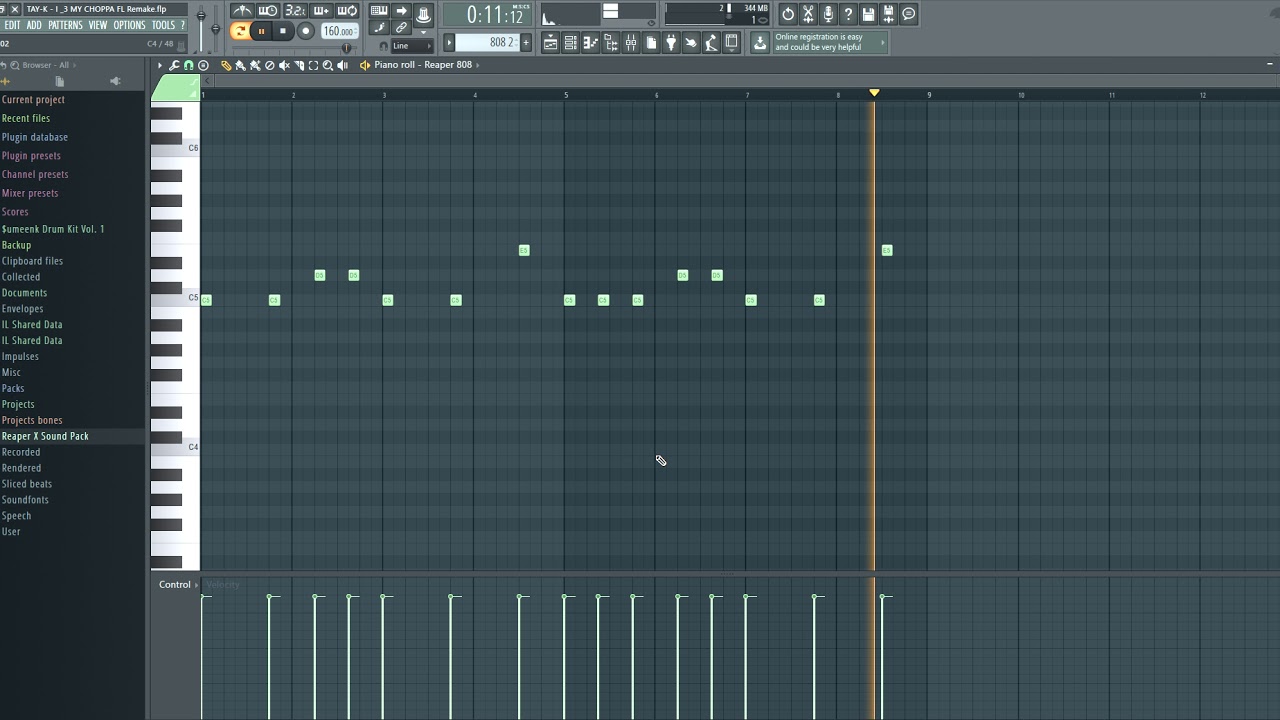Click the render as audio icon

[888, 14]
